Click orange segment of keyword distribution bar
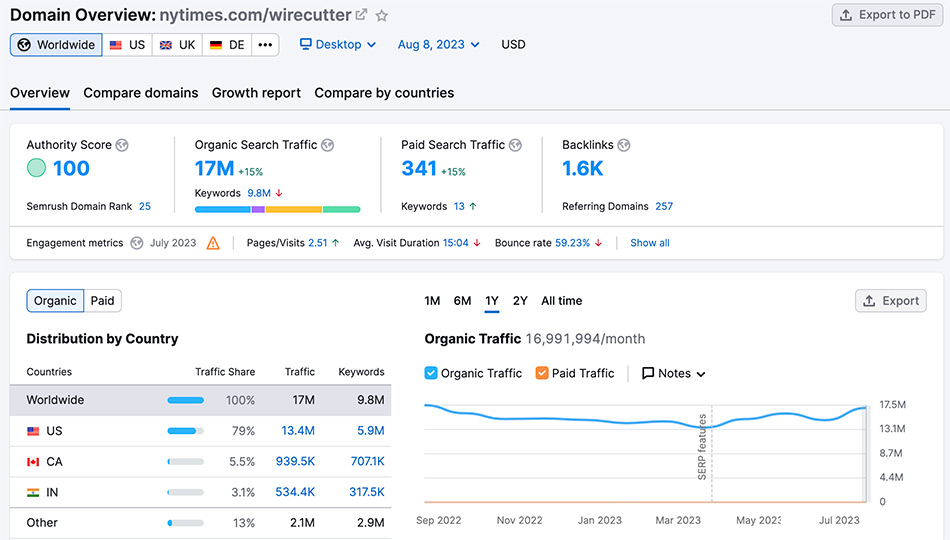 tap(294, 209)
